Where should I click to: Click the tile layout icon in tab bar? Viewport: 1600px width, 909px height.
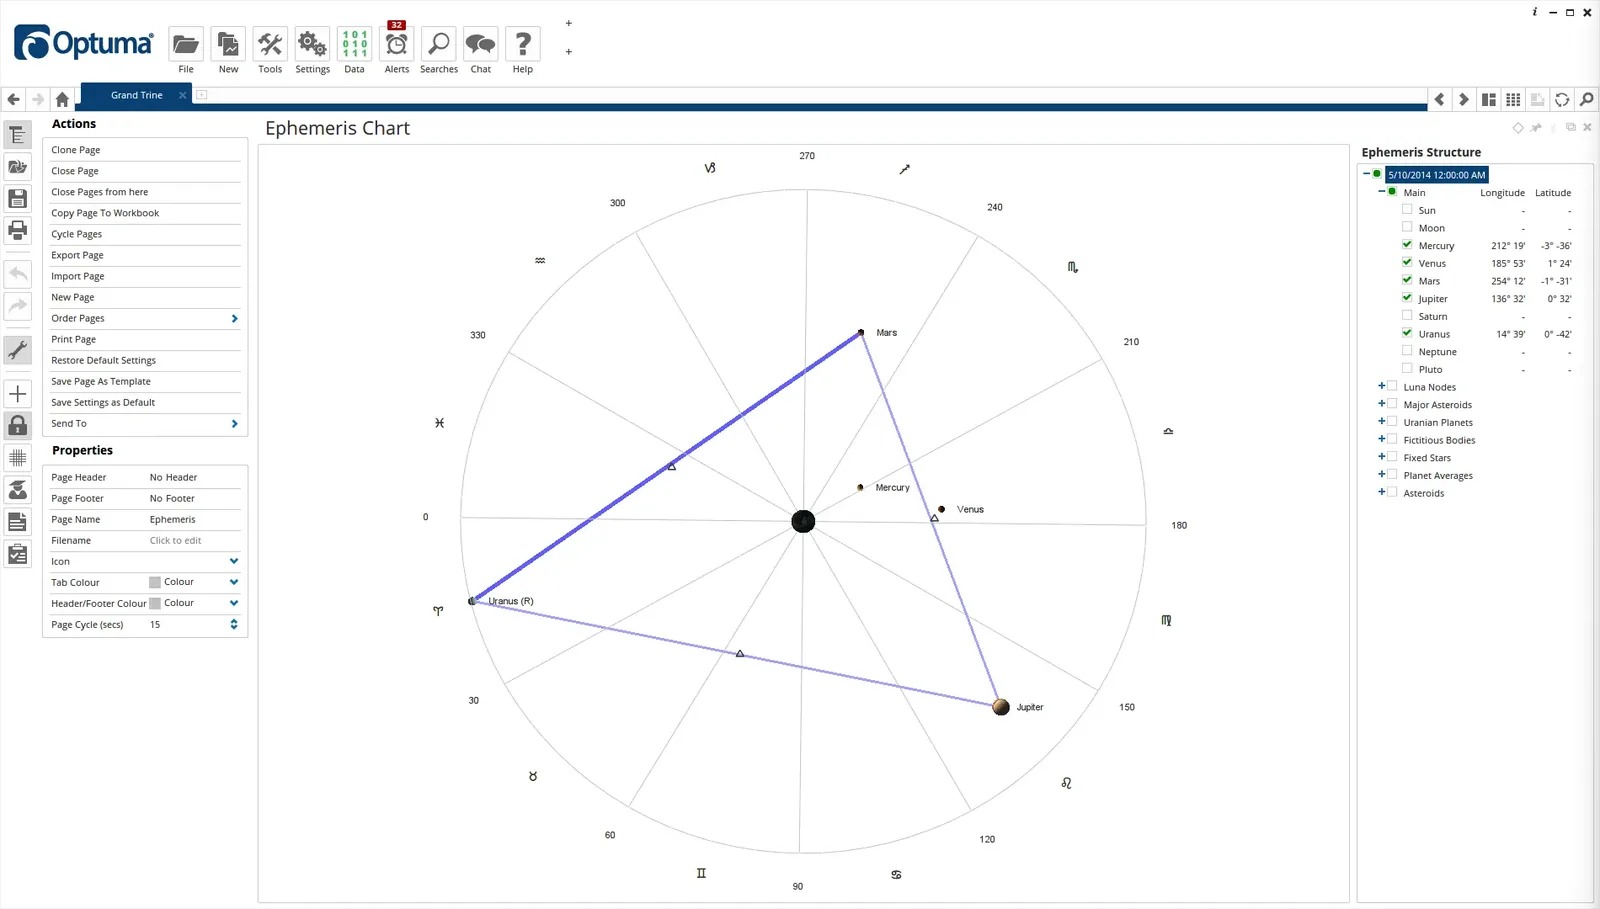(1489, 99)
